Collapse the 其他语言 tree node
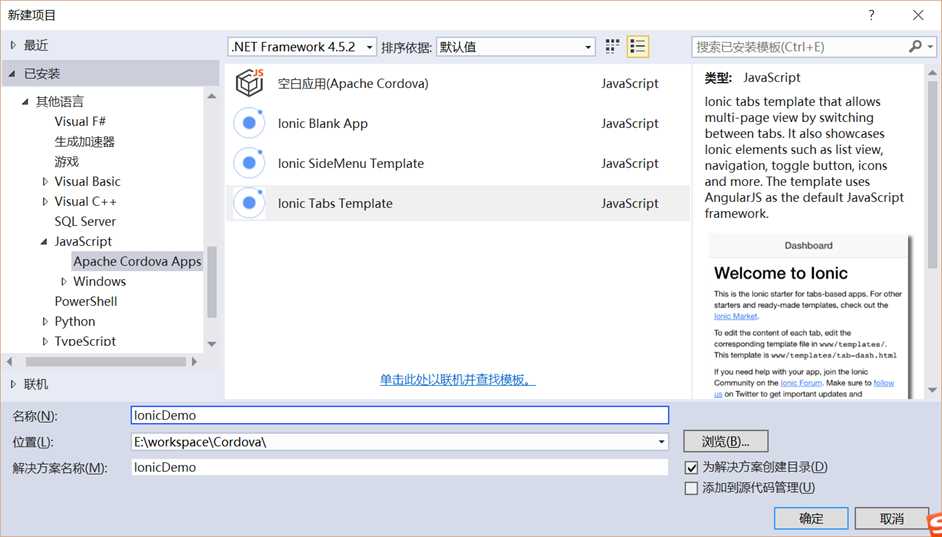 (25, 102)
